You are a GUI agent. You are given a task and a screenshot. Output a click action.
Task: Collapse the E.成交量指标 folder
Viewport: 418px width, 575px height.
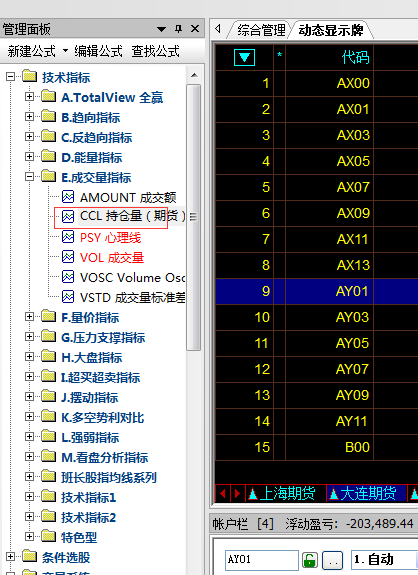point(29,177)
